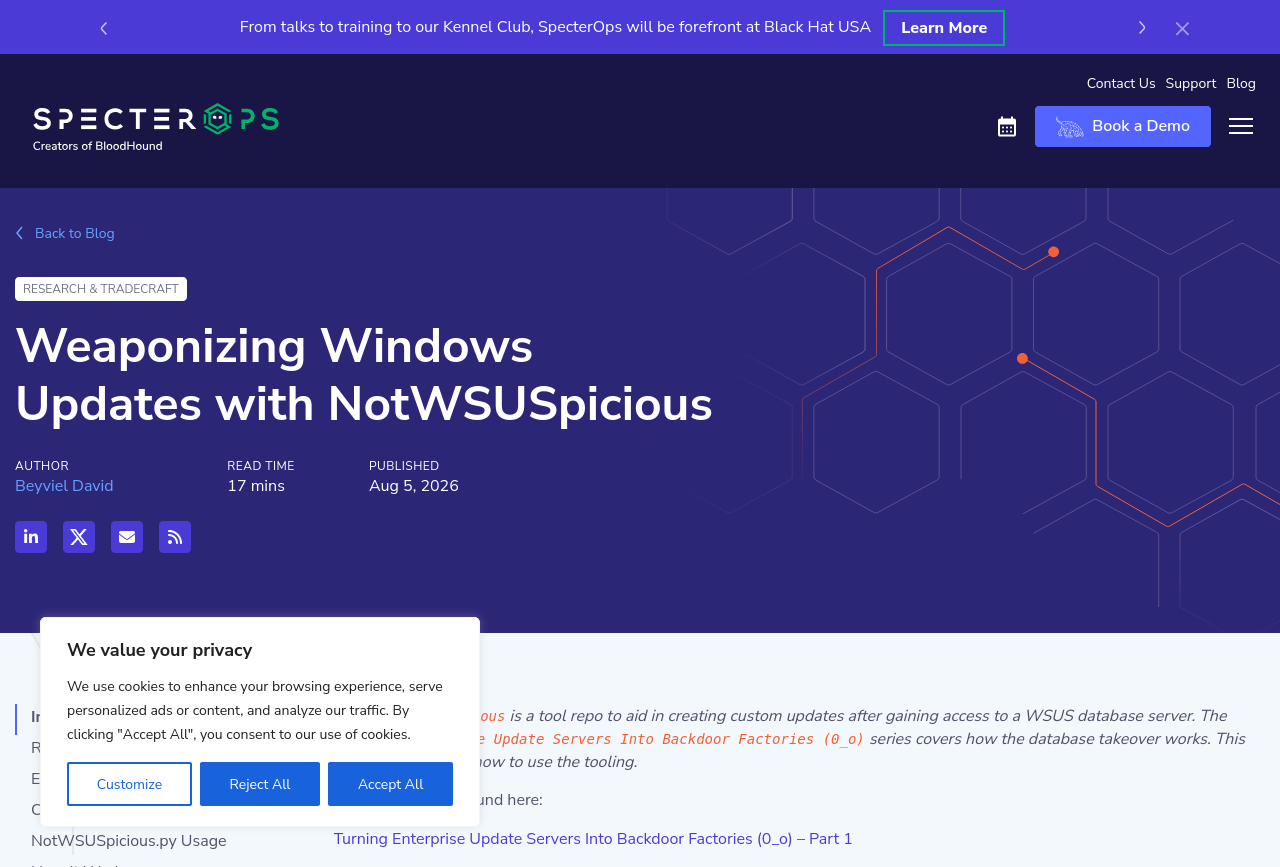
Task: Share the article by email
Action: (x=127, y=537)
